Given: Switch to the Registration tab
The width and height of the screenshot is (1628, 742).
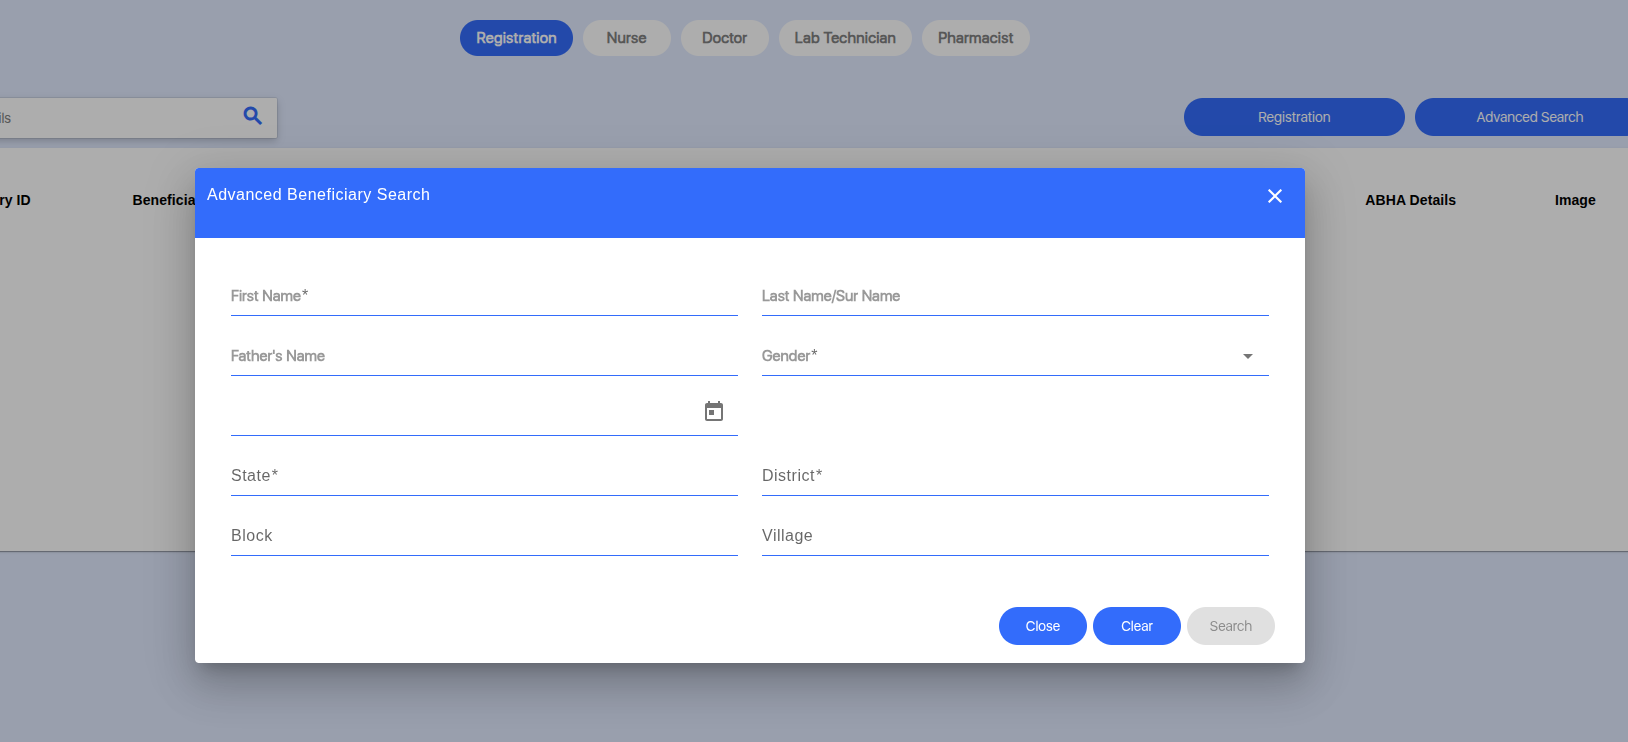Looking at the screenshot, I should [516, 38].
